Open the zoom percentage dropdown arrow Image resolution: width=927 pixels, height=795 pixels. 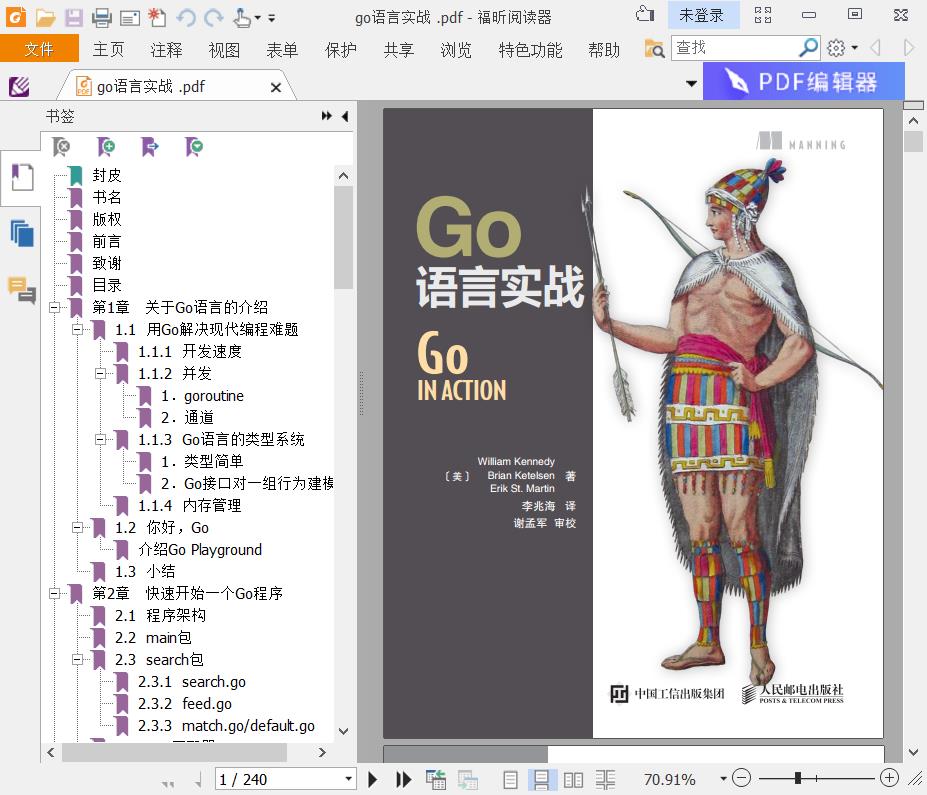point(723,779)
